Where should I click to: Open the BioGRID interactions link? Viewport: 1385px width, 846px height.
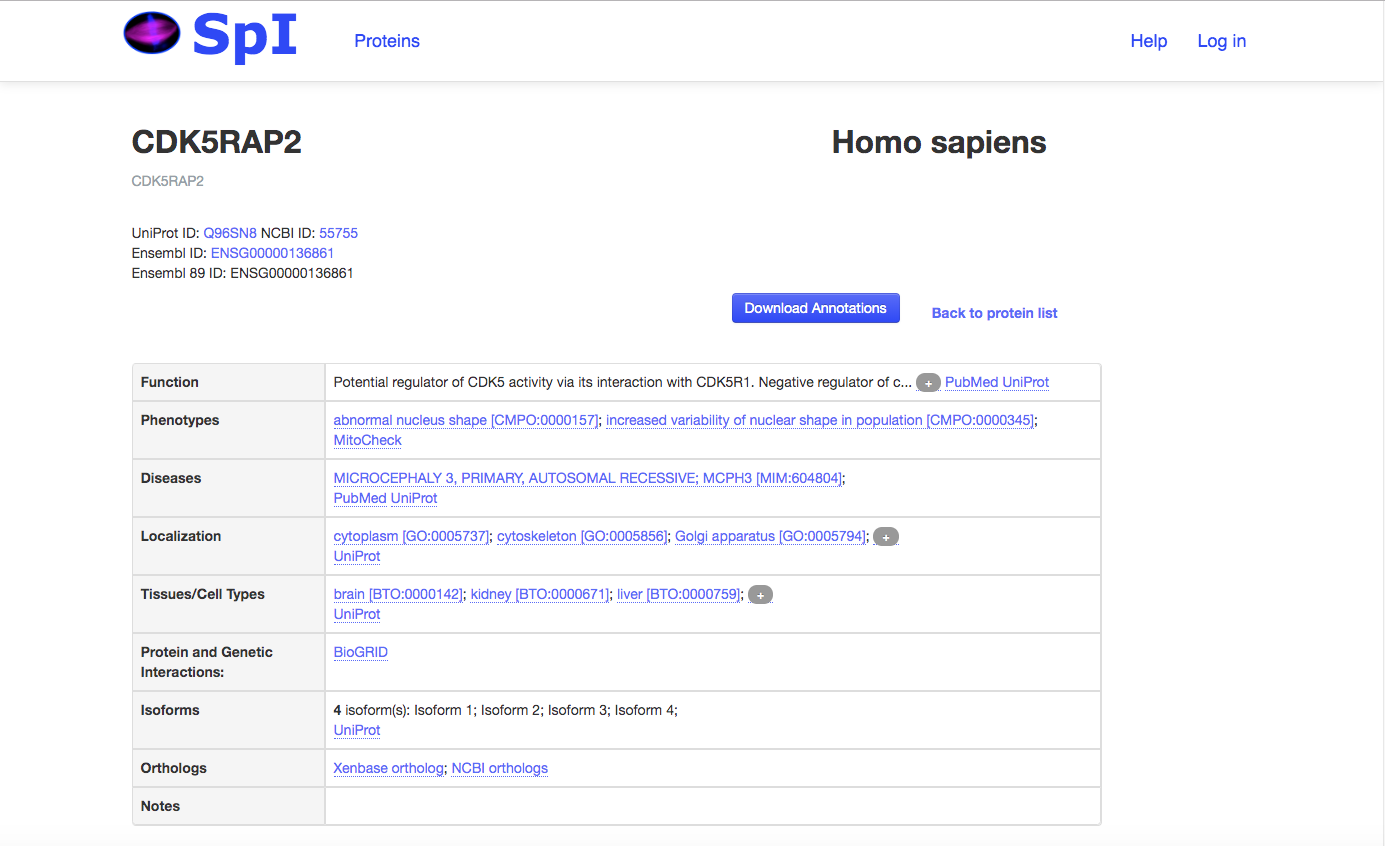(360, 652)
